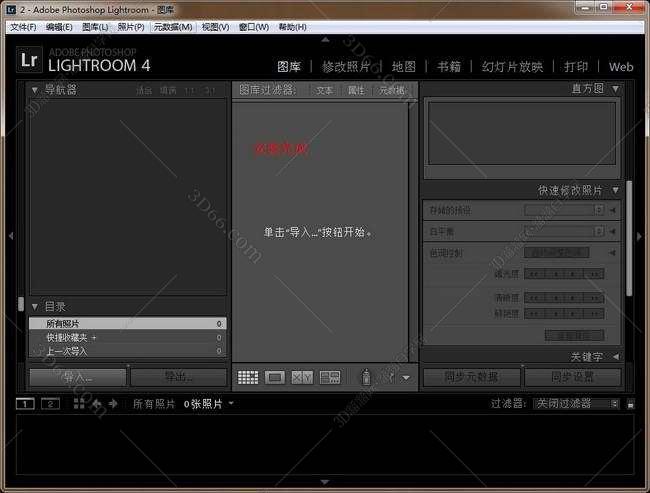This screenshot has width=650, height=493.
Task: Hide the bottom filmstrip panel arrow
Action: click(x=325, y=482)
